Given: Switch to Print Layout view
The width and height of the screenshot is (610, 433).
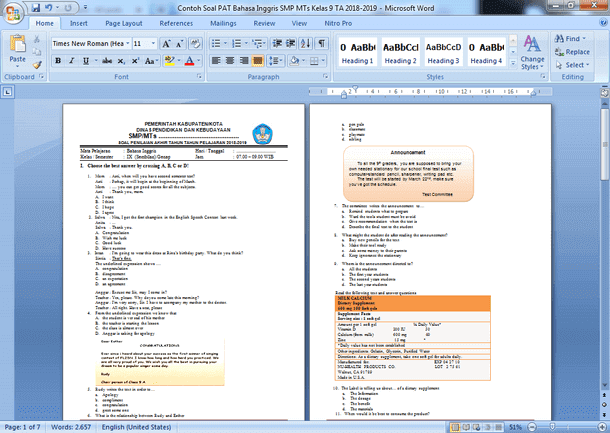Looking at the screenshot, I should coord(455,427).
